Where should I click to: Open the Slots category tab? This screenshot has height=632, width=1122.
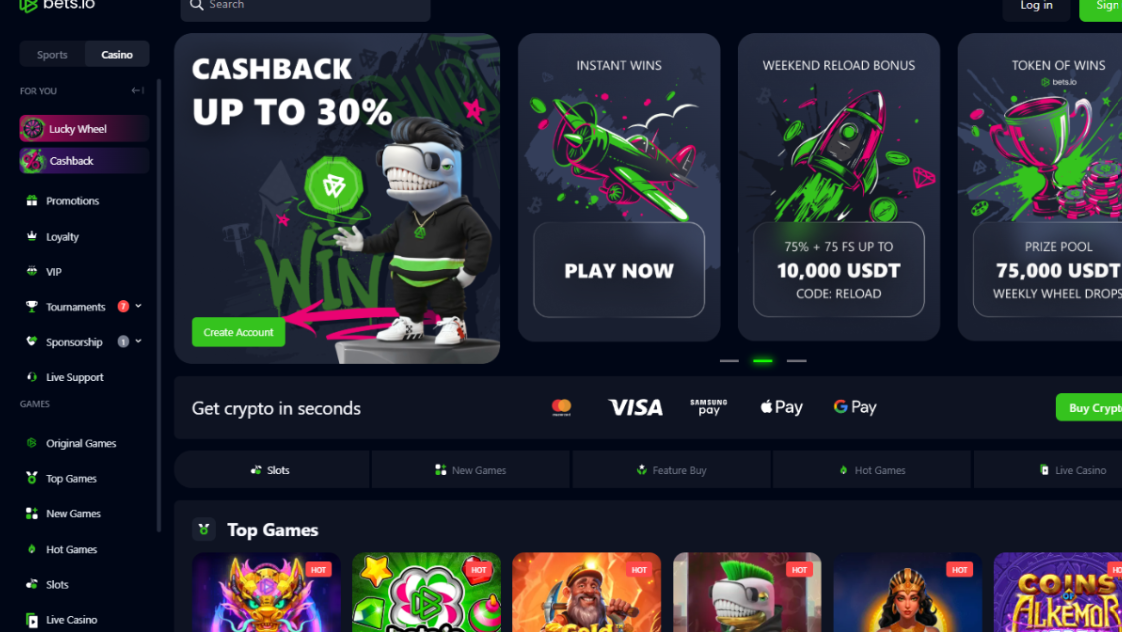click(x=272, y=470)
